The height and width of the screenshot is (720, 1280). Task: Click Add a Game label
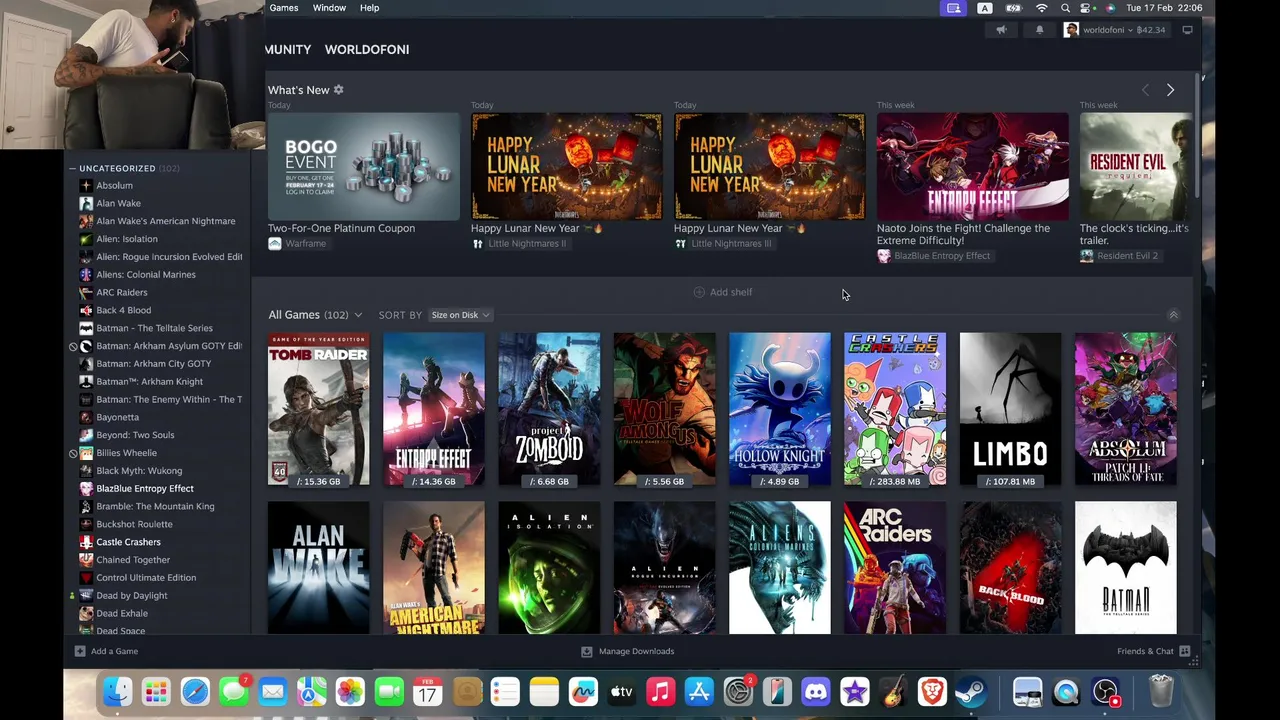click(x=114, y=651)
